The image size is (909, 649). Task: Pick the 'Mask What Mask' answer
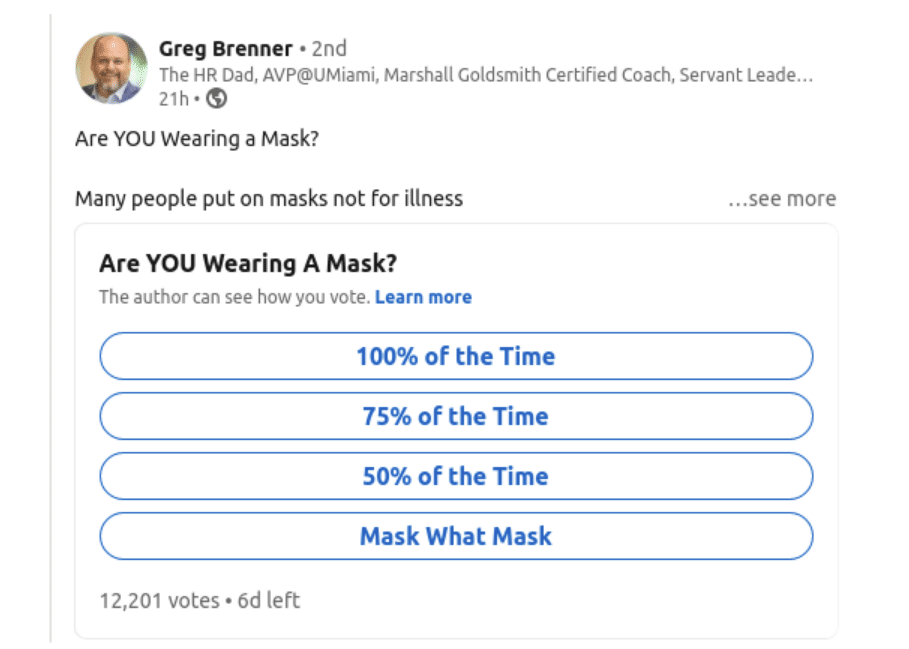pyautogui.click(x=456, y=536)
